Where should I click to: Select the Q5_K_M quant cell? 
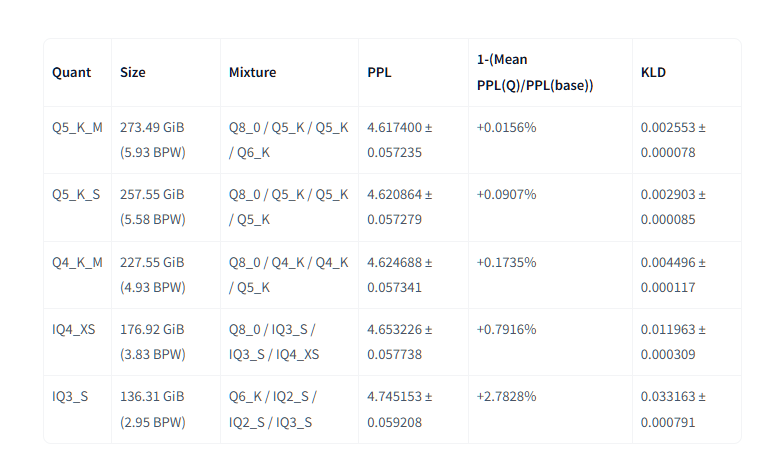coord(77,128)
